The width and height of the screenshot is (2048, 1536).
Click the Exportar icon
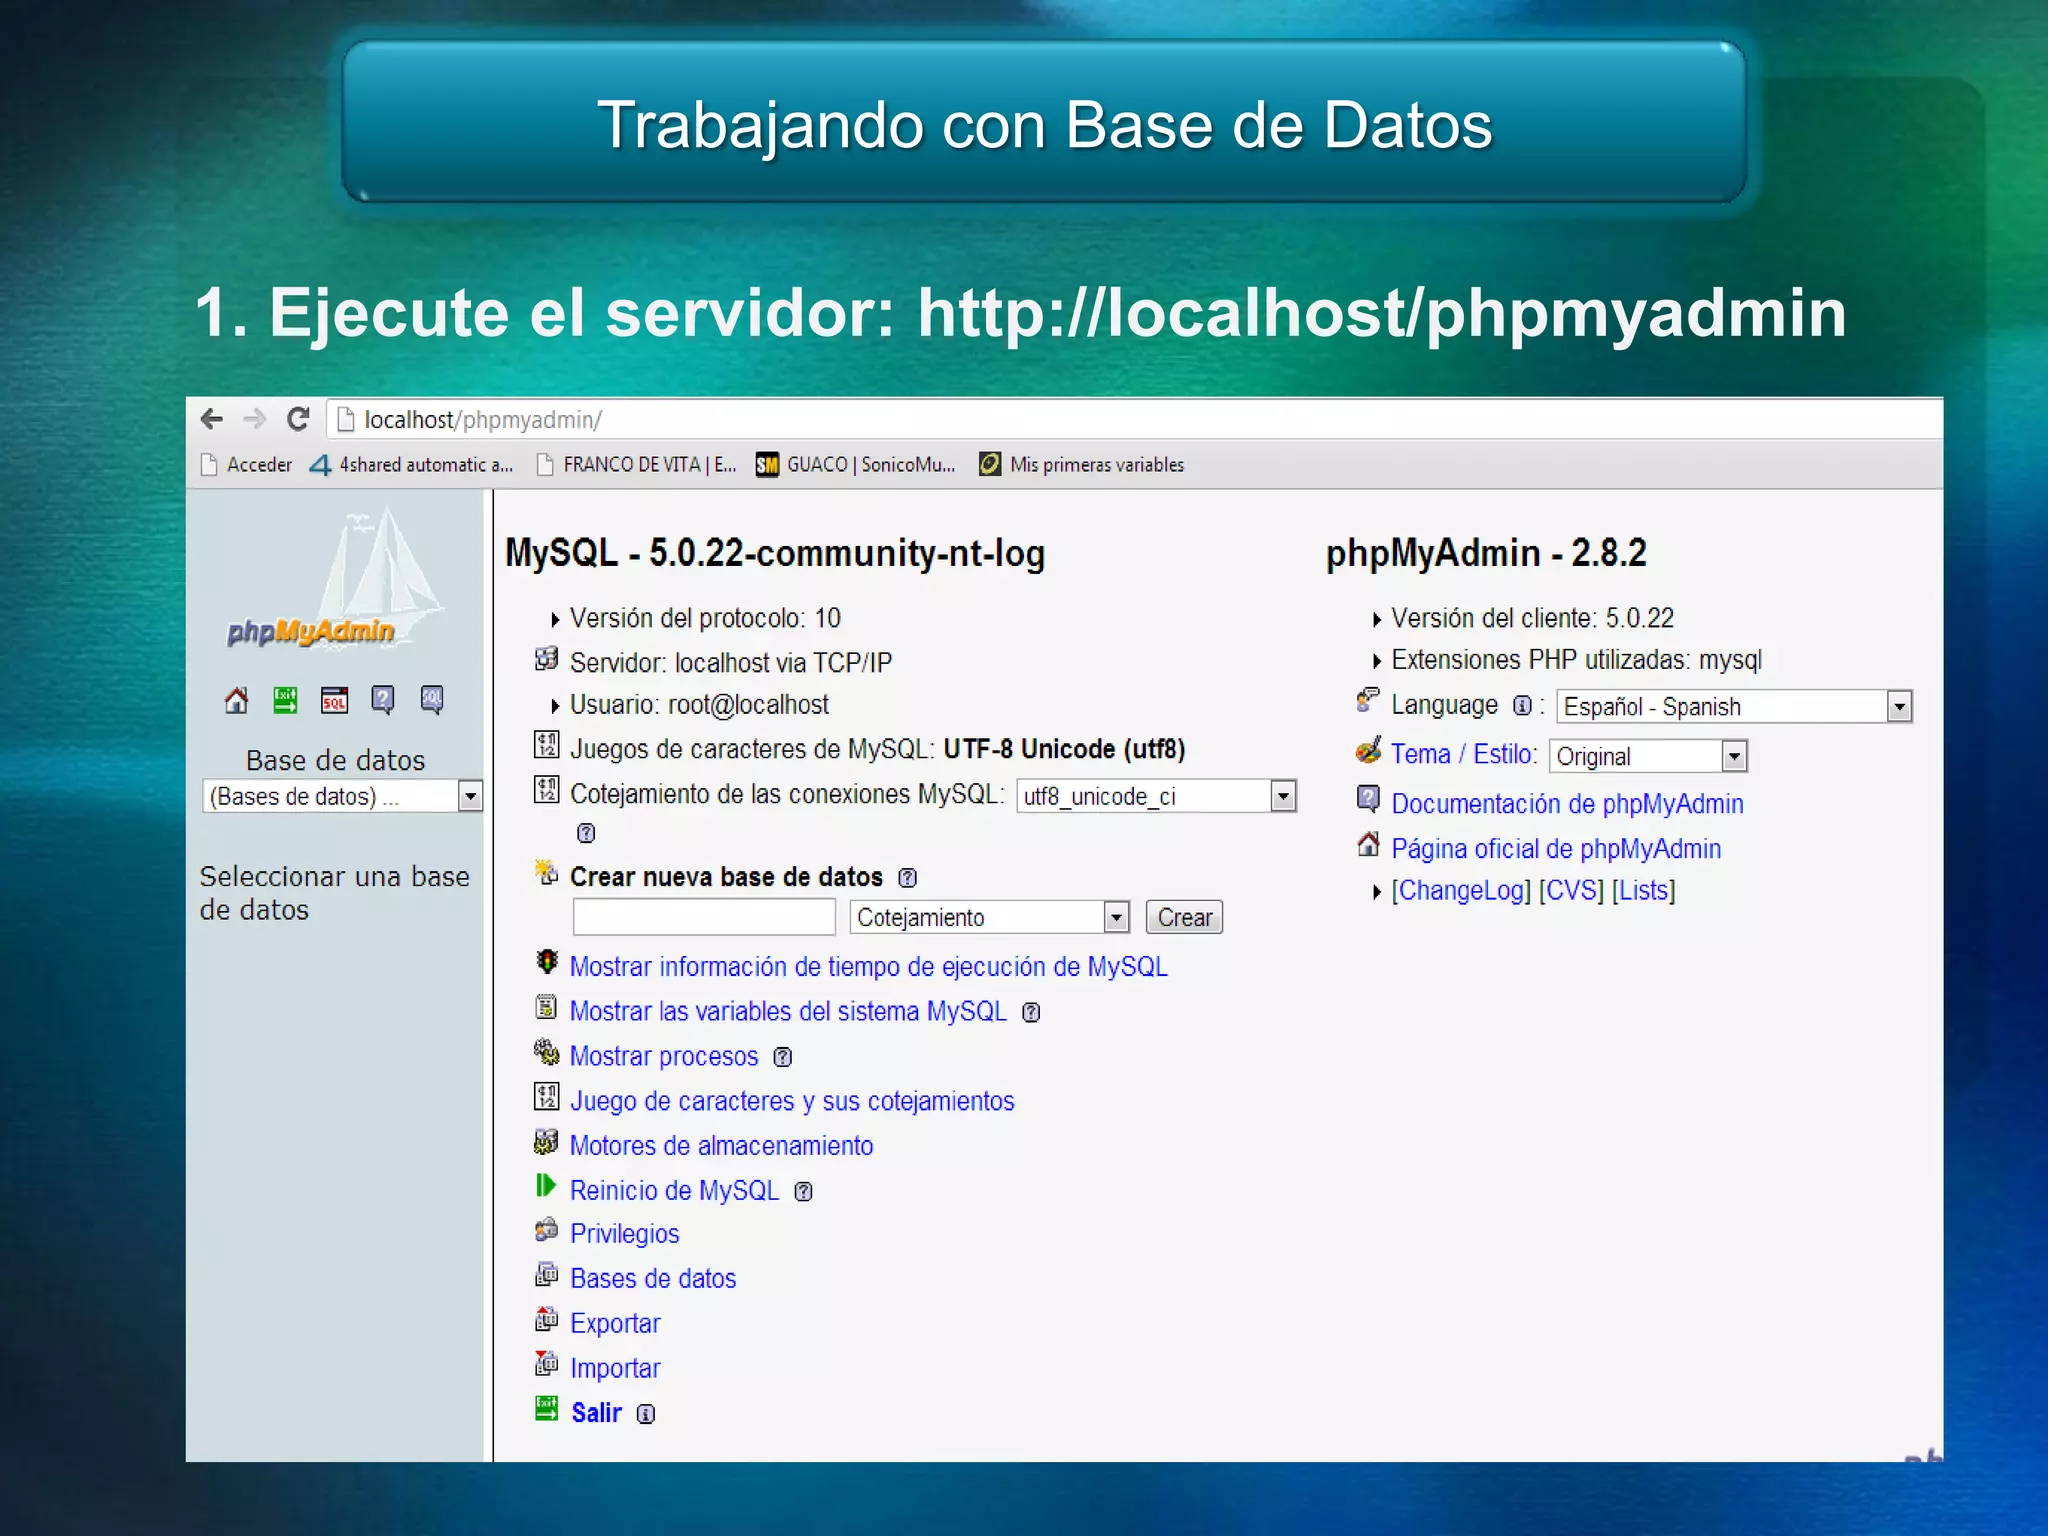coord(547,1319)
